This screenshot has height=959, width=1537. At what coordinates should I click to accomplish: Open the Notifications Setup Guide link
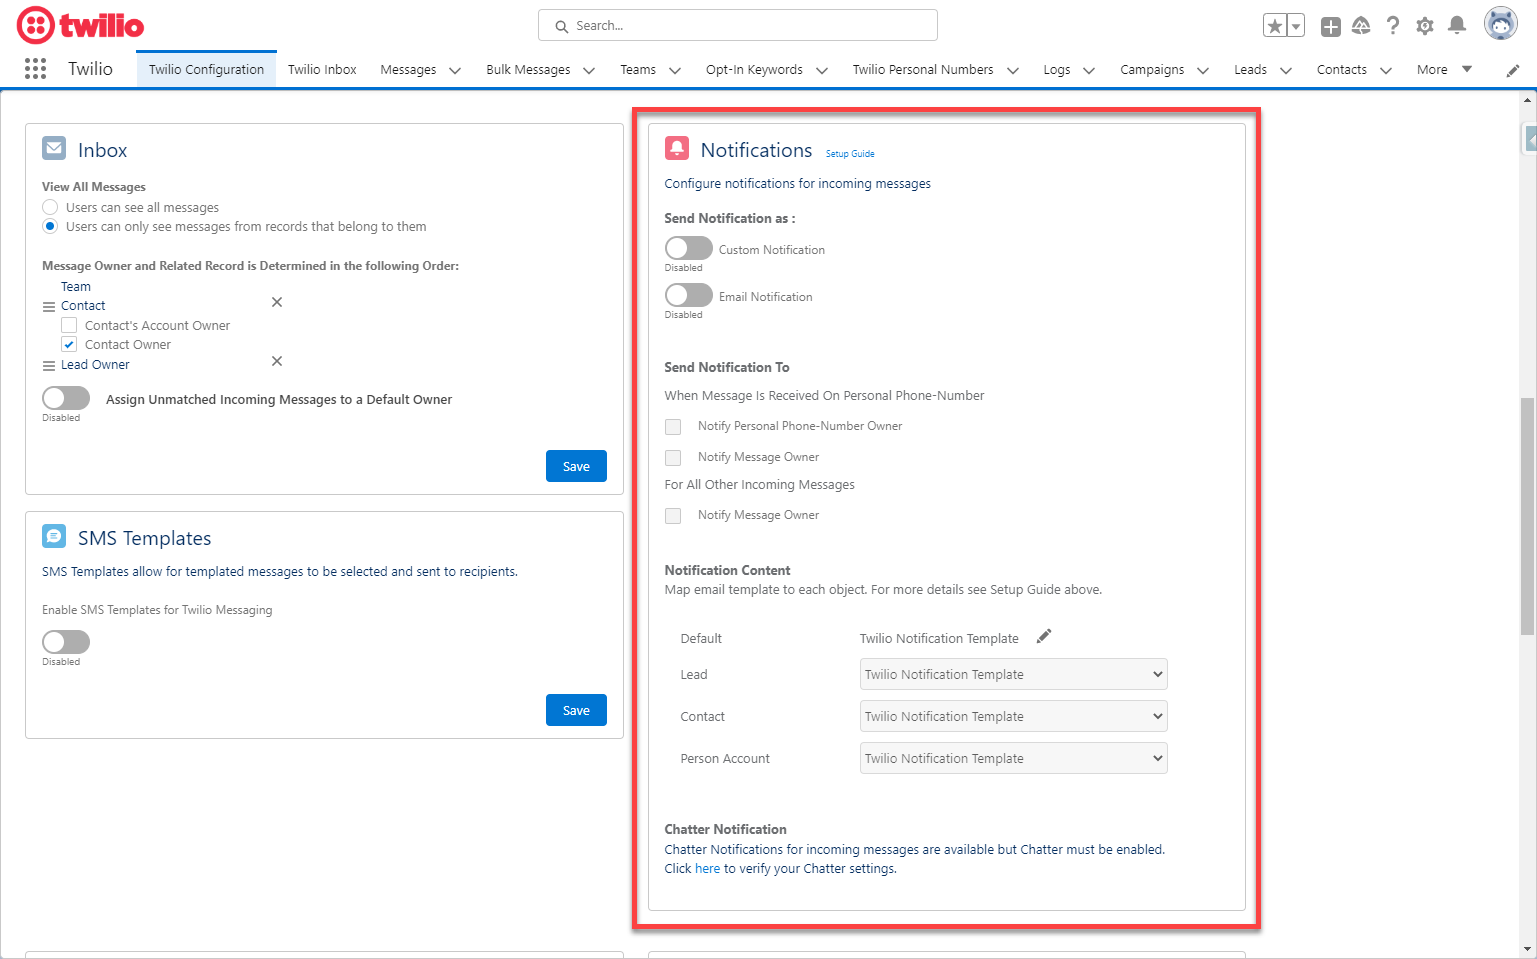(850, 154)
